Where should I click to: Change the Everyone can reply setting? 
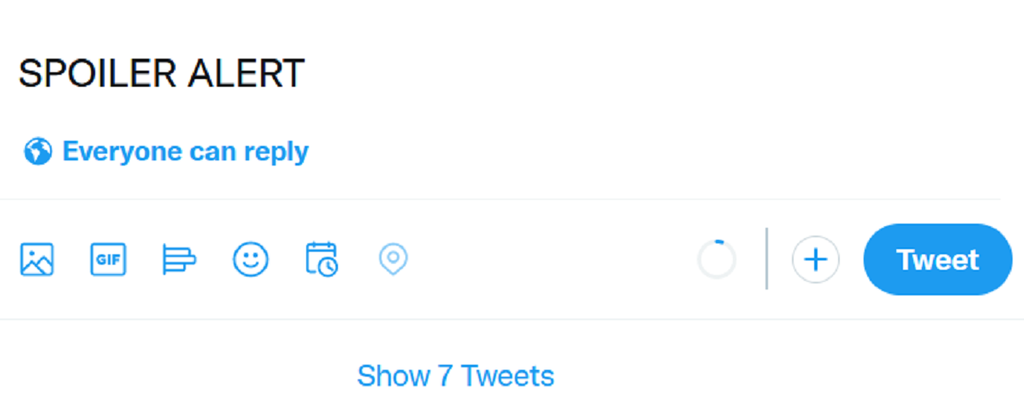pos(185,152)
